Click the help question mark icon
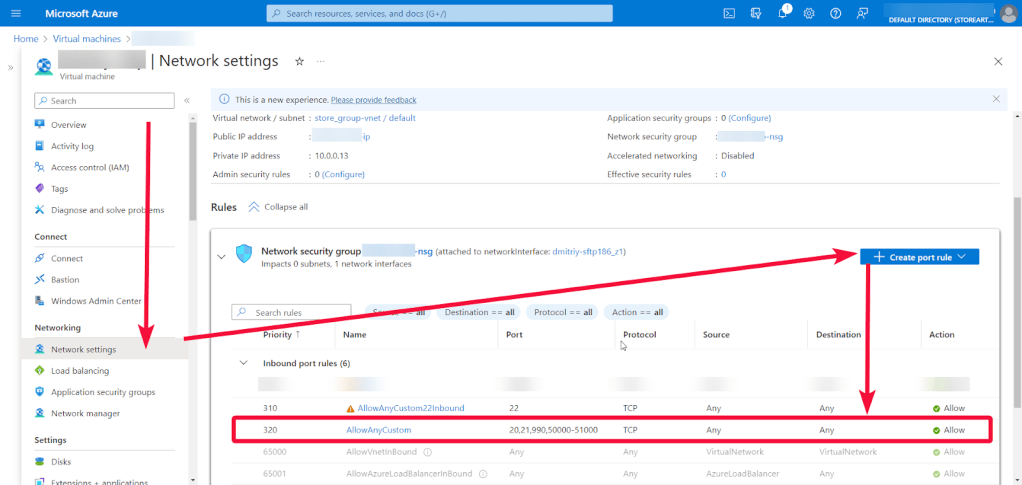This screenshot has width=1022, height=485. tap(835, 13)
